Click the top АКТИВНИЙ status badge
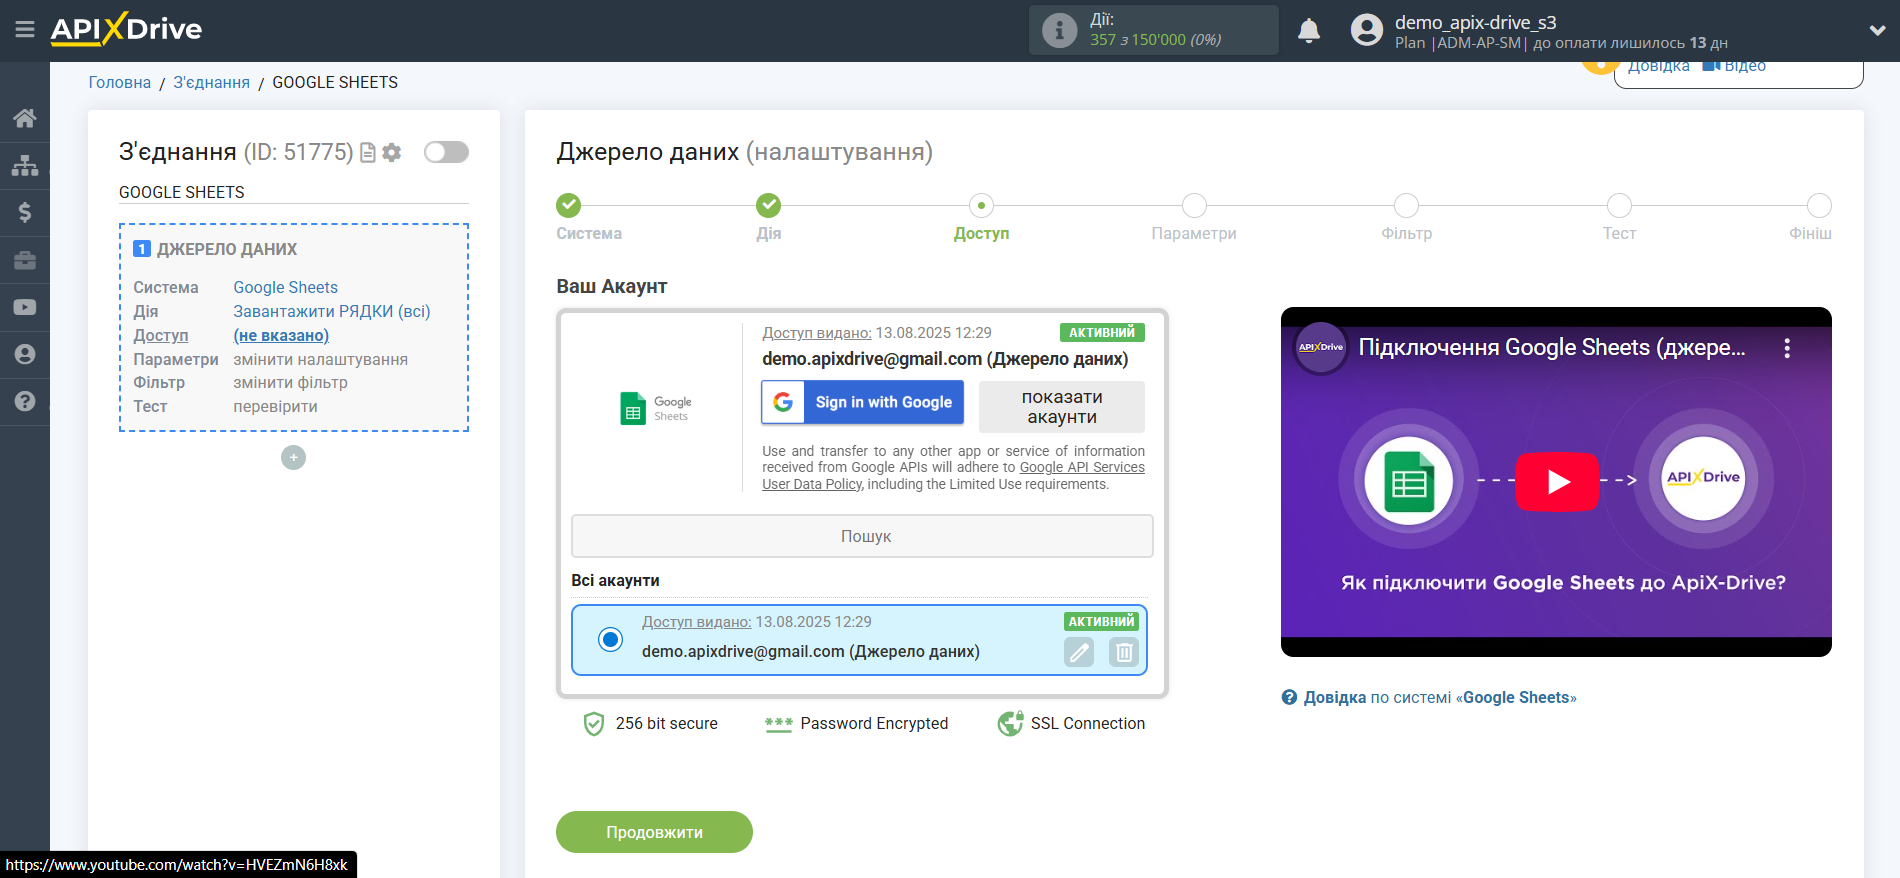1900x878 pixels. (x=1102, y=332)
